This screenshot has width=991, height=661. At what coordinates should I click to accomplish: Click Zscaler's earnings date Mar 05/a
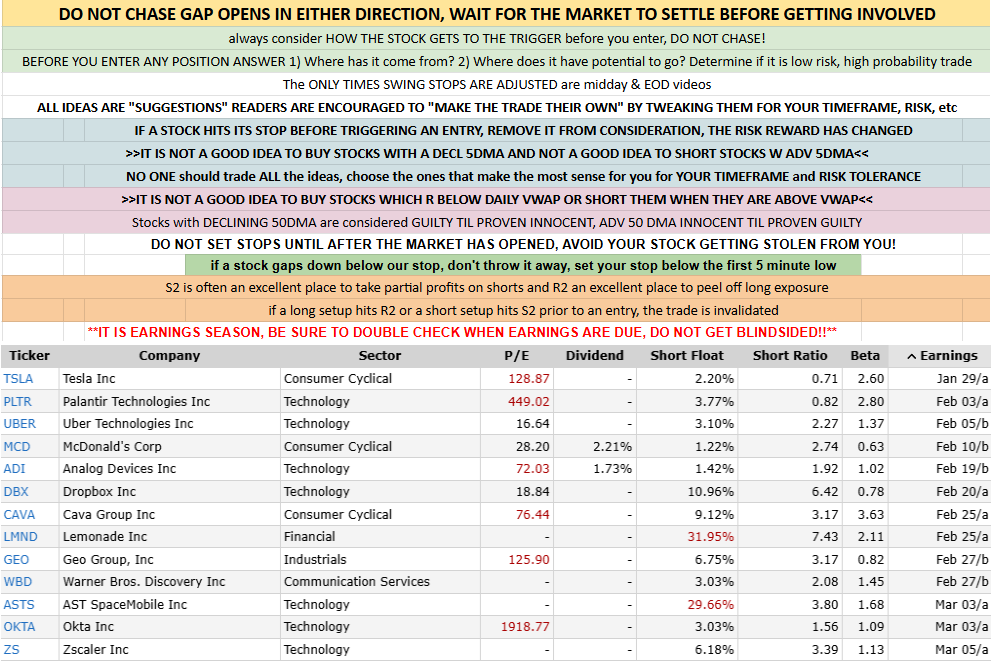click(x=962, y=649)
